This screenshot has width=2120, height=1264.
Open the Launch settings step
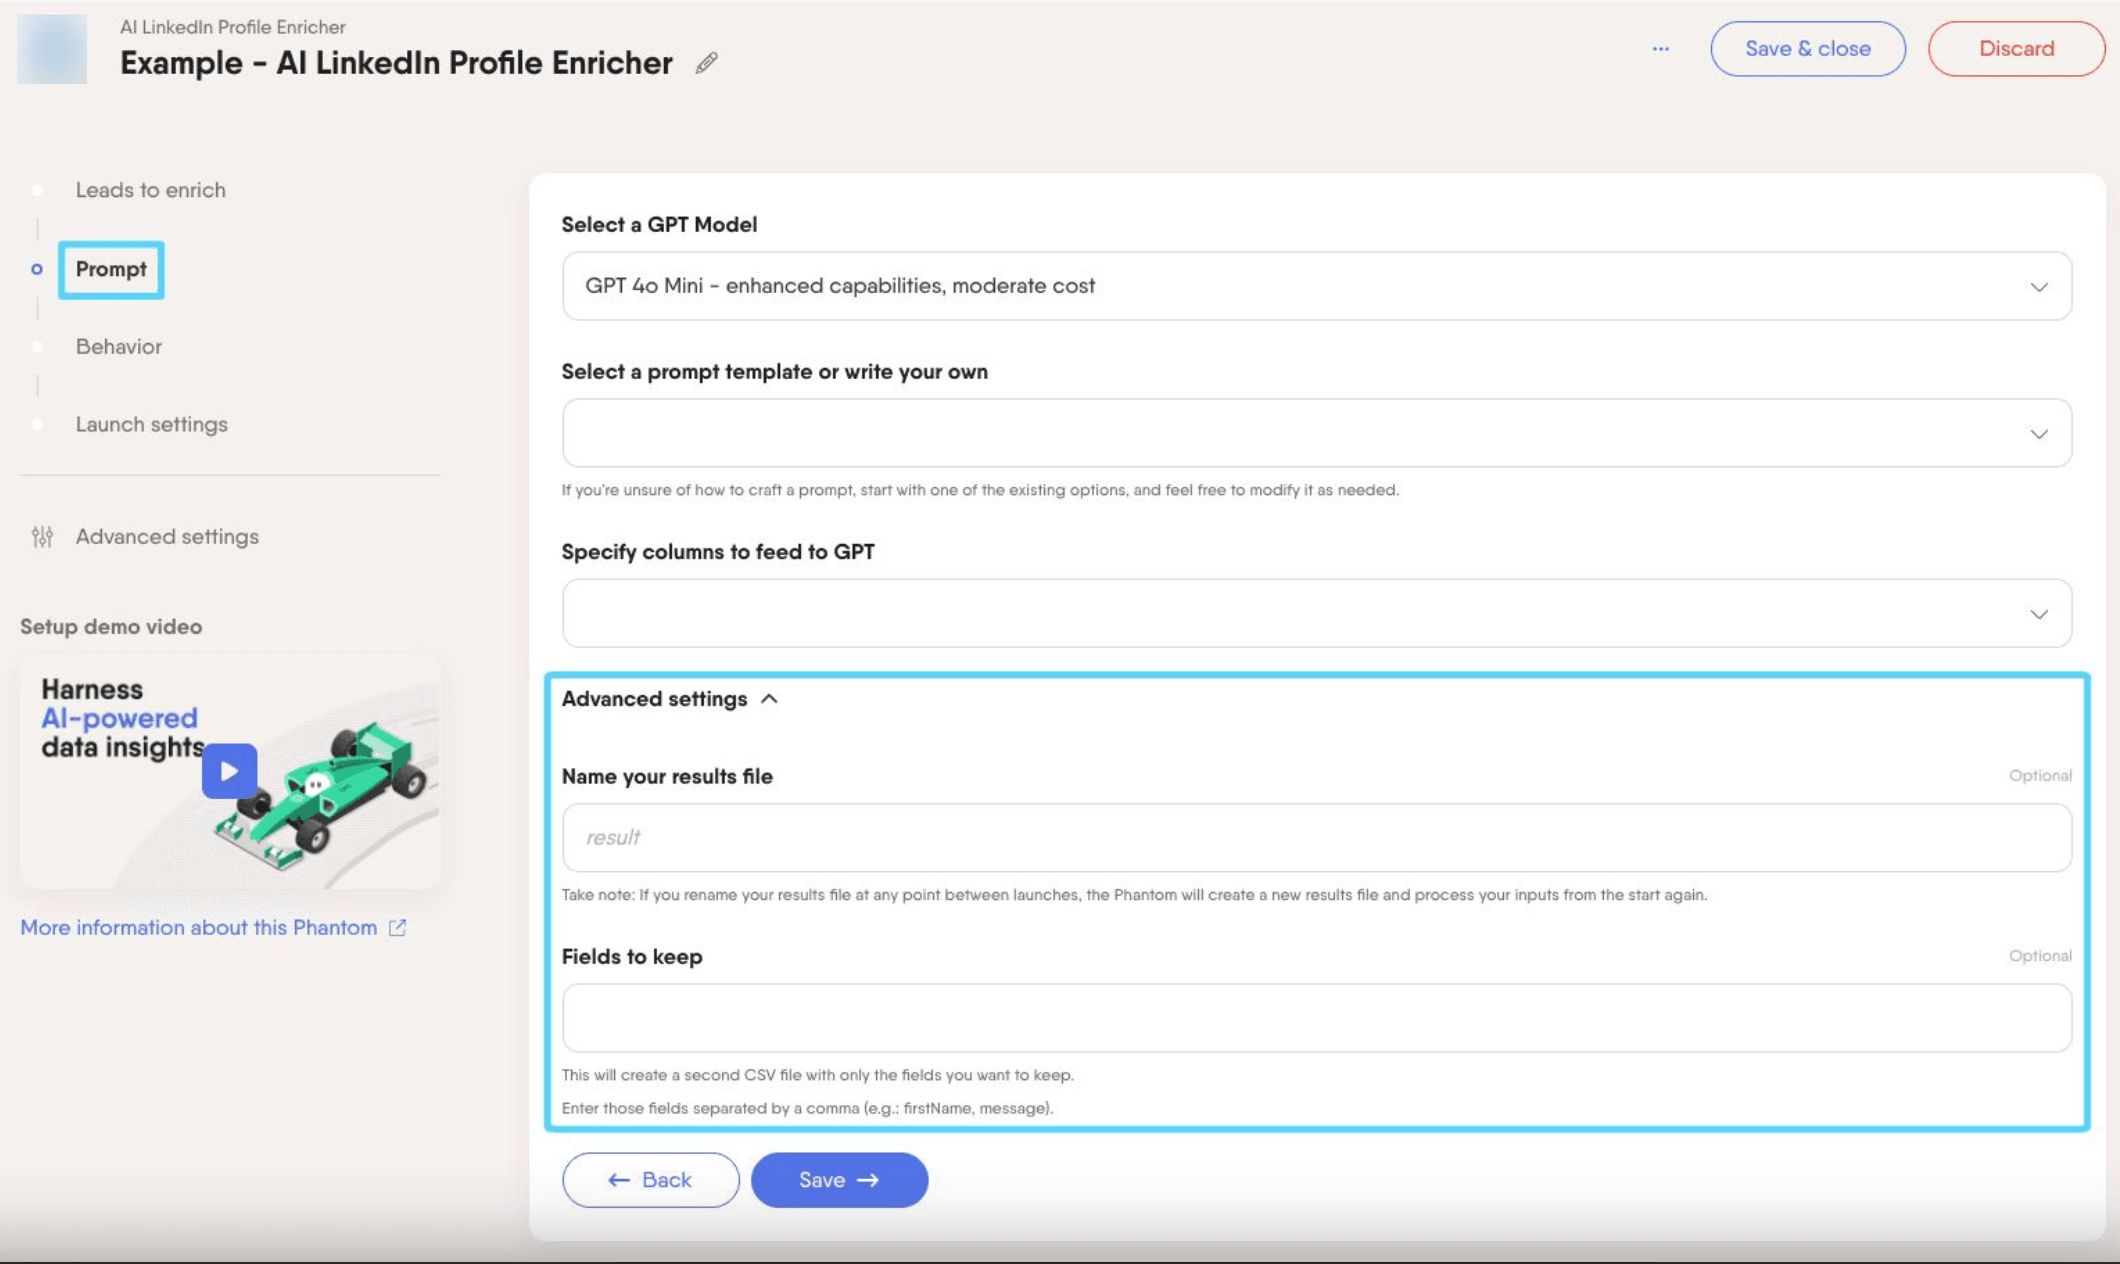152,425
